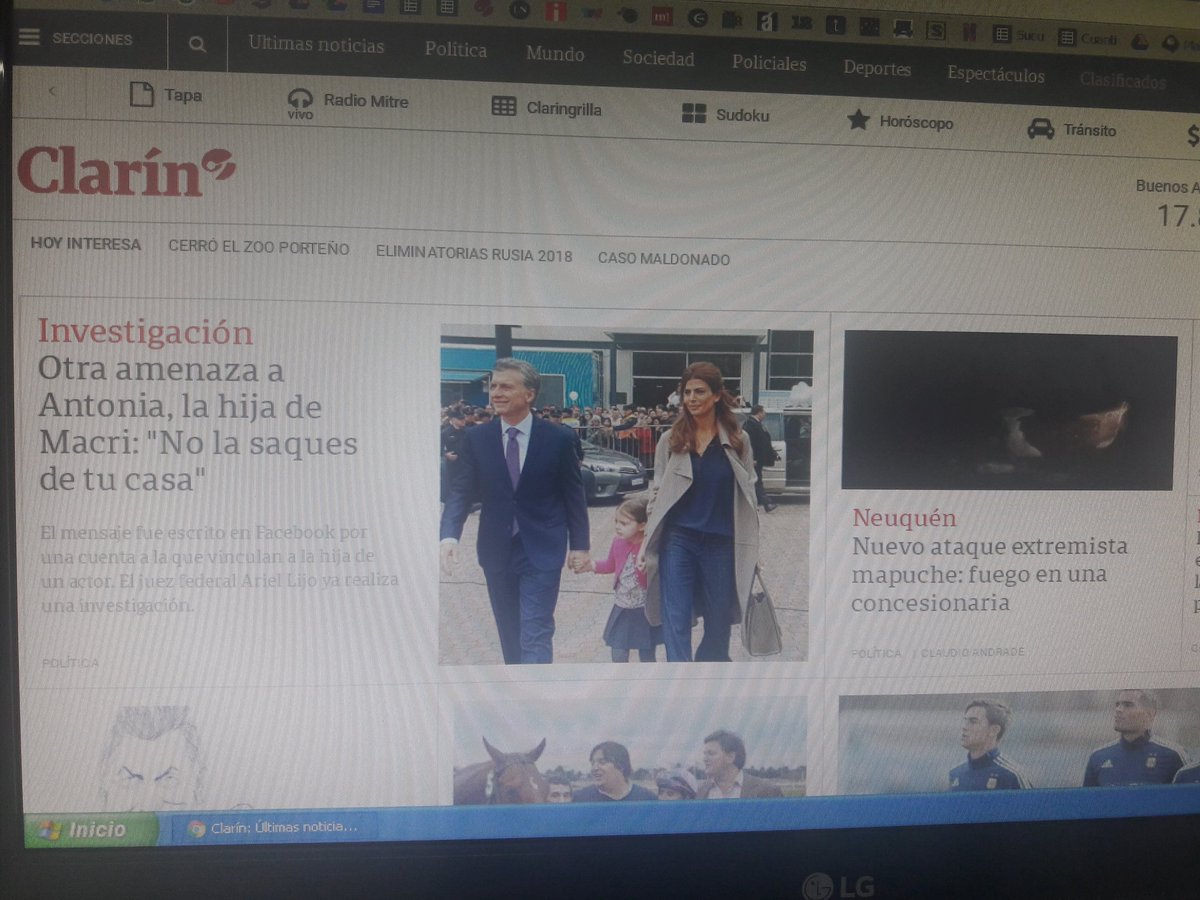Open the 'Cuenti' bookmark in the bookmarks bar
The height and width of the screenshot is (900, 1200).
point(1089,38)
